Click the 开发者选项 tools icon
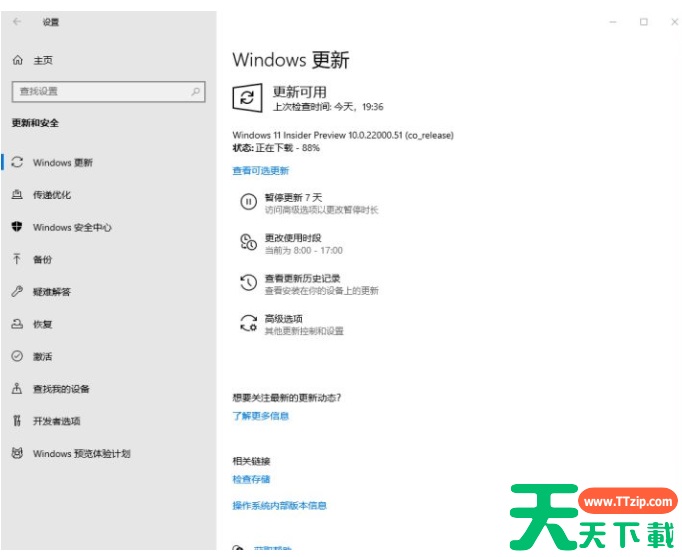Screen dimensions: 682x557 click(17, 420)
